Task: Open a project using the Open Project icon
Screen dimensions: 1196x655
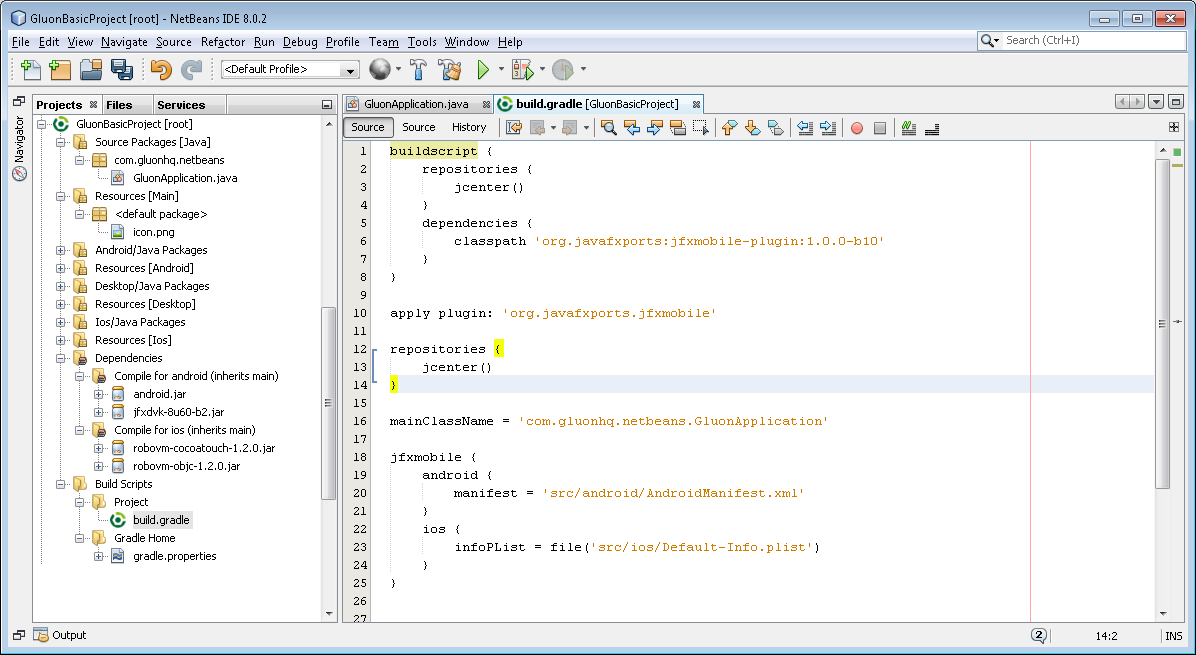Action: click(x=91, y=69)
